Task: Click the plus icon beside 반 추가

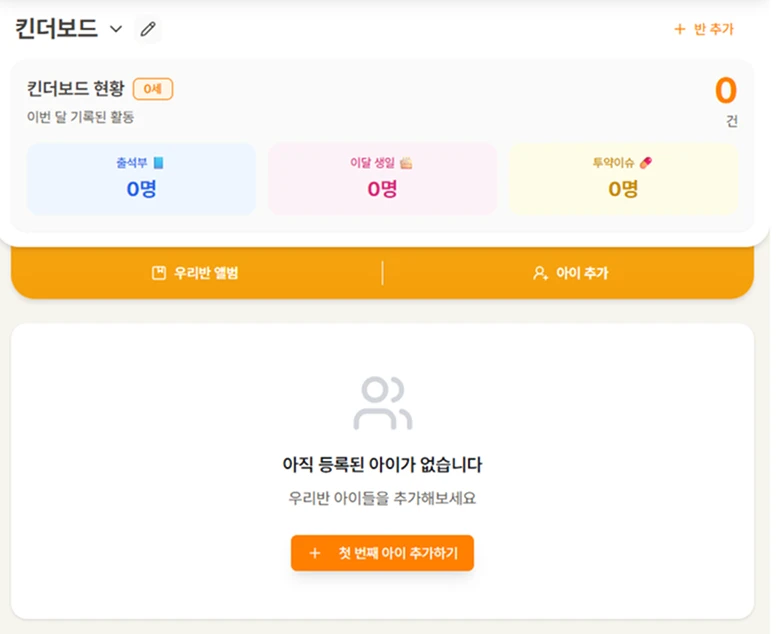Action: click(680, 30)
